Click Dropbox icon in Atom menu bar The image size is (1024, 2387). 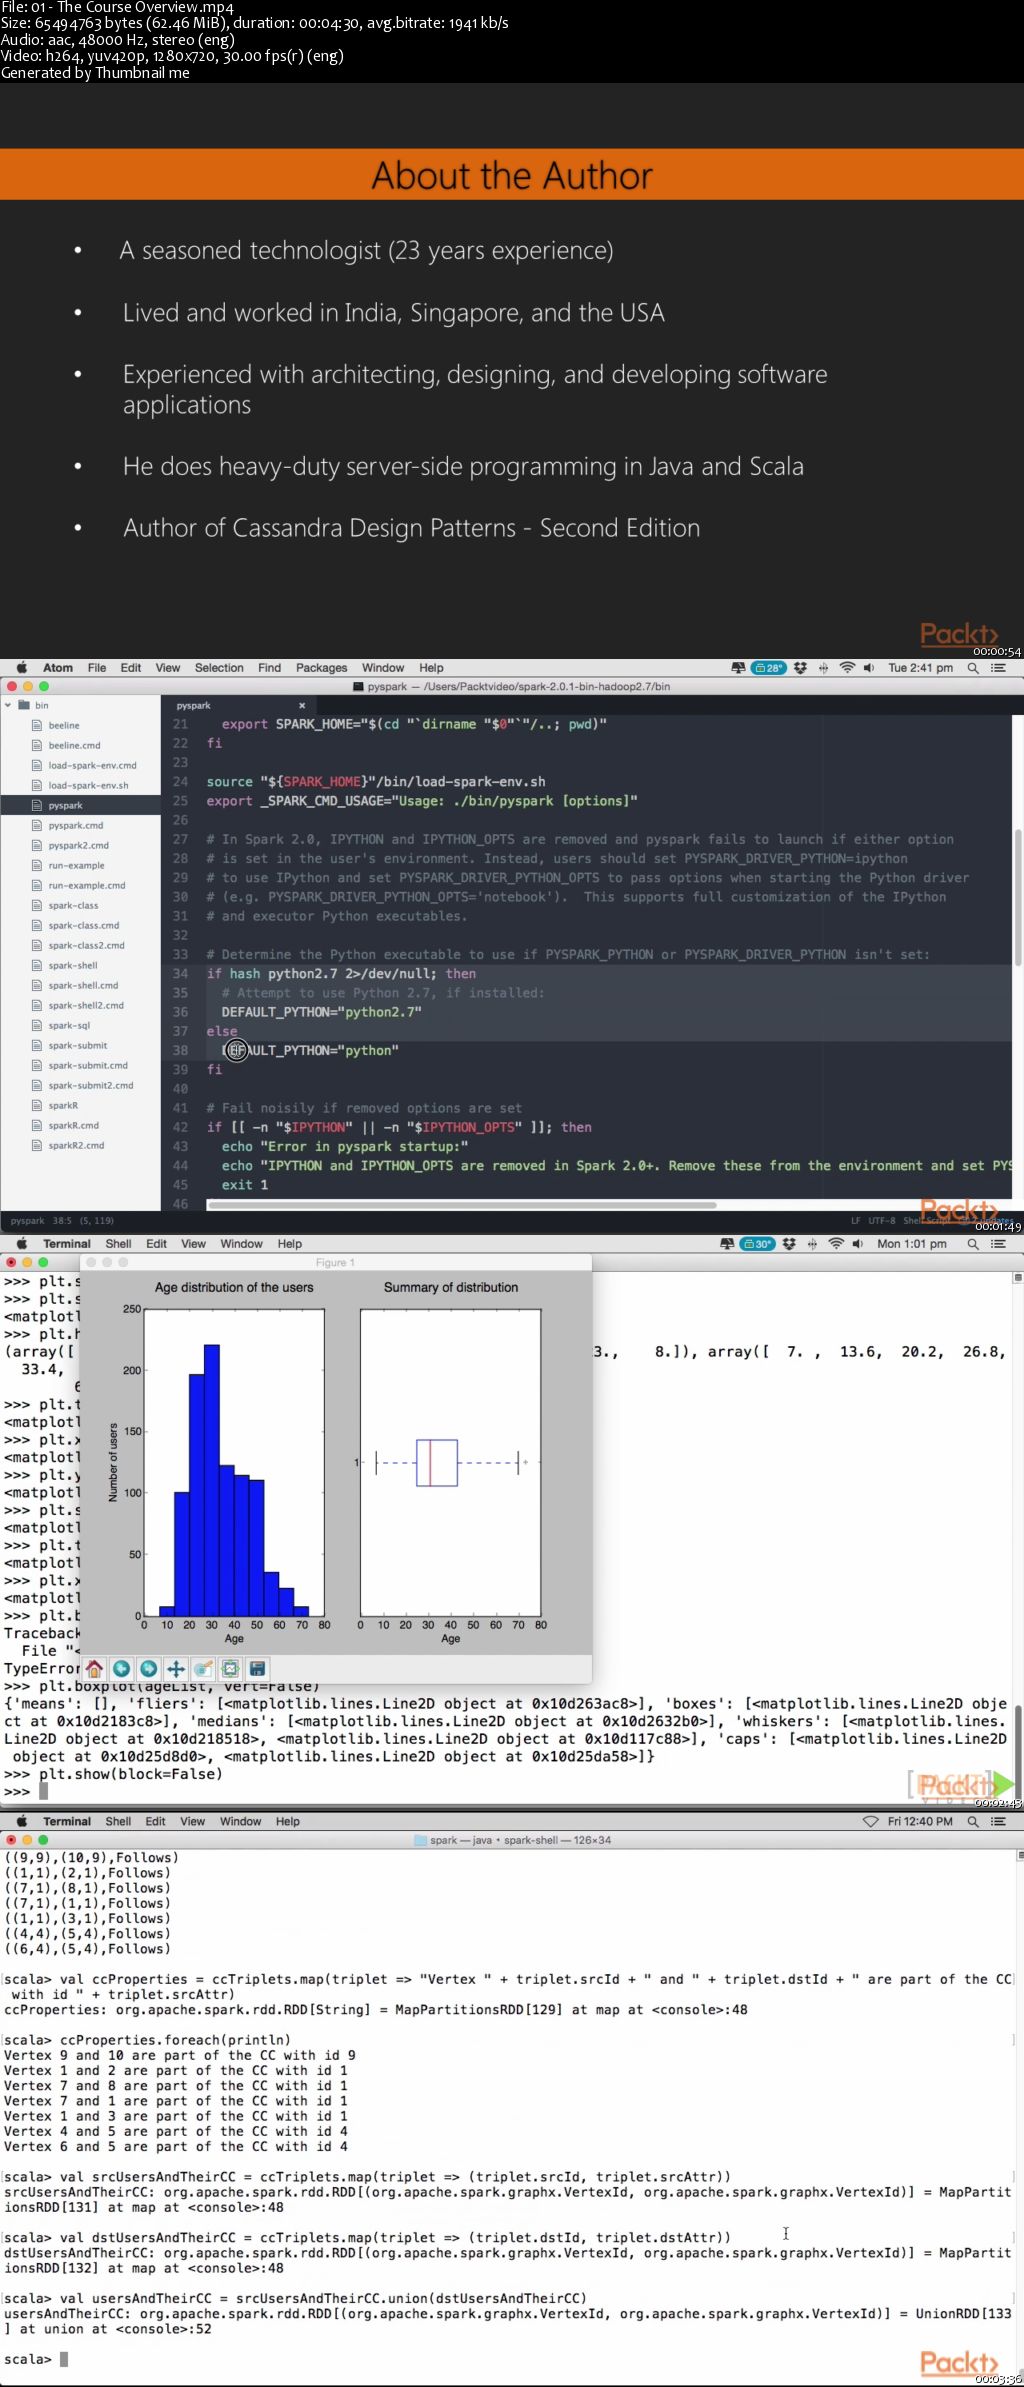(x=801, y=668)
